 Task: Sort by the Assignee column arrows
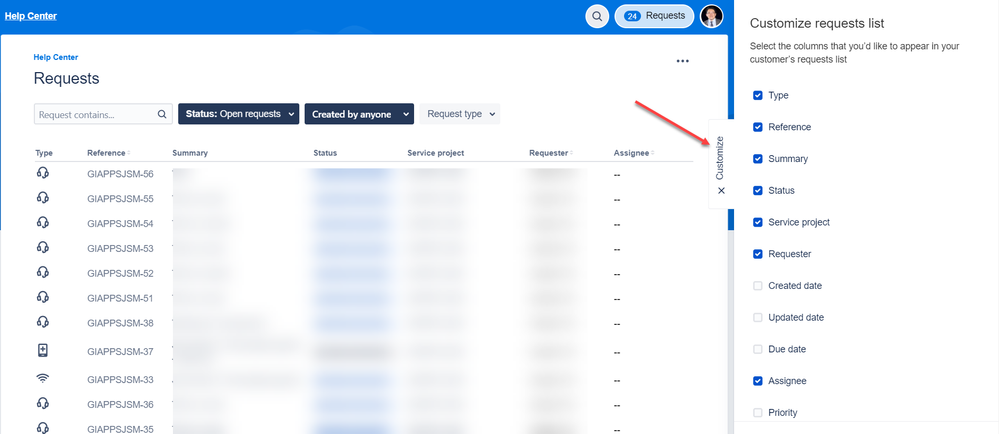[x=653, y=153]
